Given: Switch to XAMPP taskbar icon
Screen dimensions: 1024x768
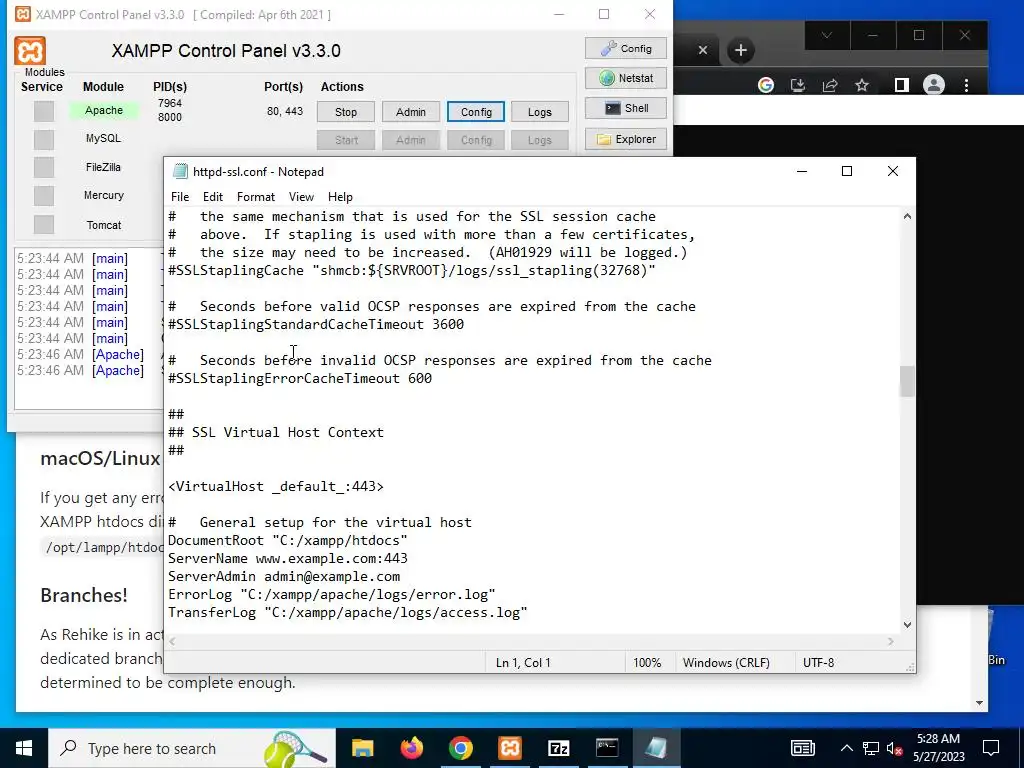Looking at the screenshot, I should (509, 748).
